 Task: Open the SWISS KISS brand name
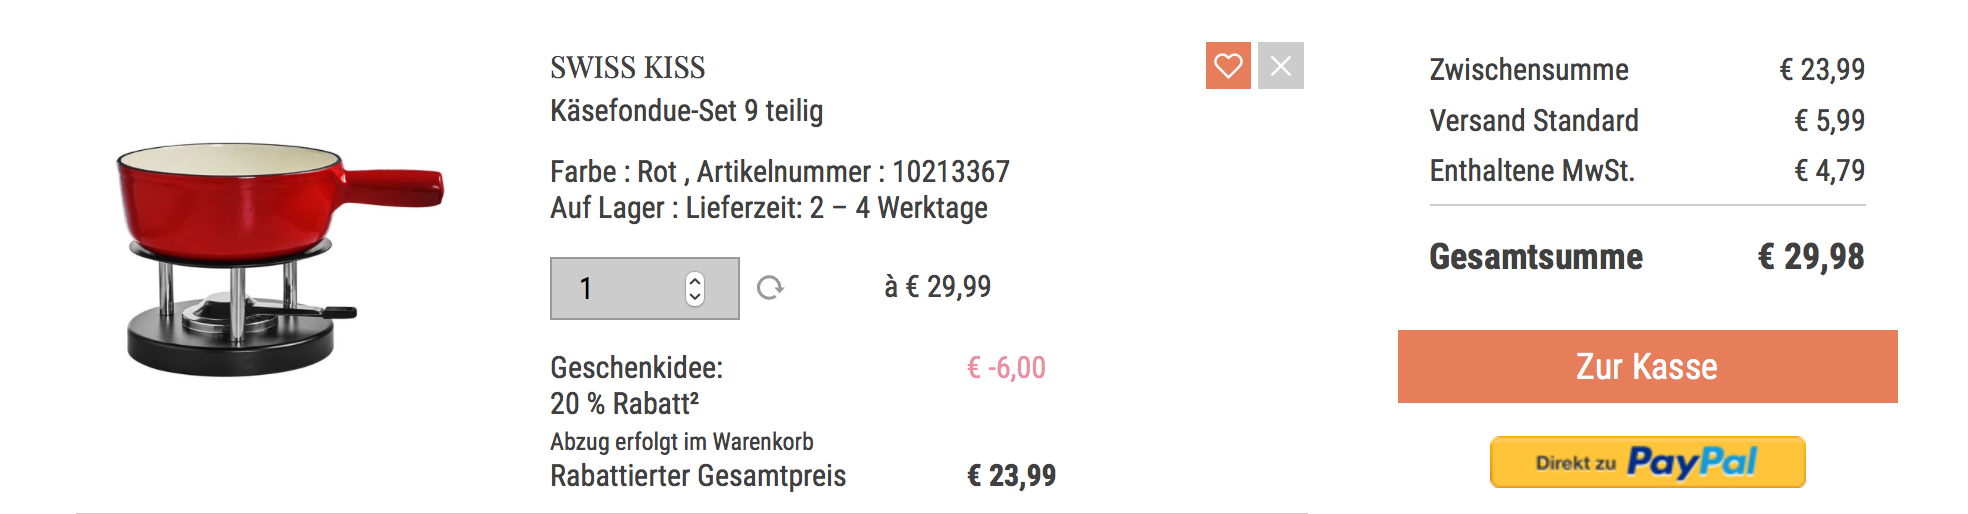[628, 68]
